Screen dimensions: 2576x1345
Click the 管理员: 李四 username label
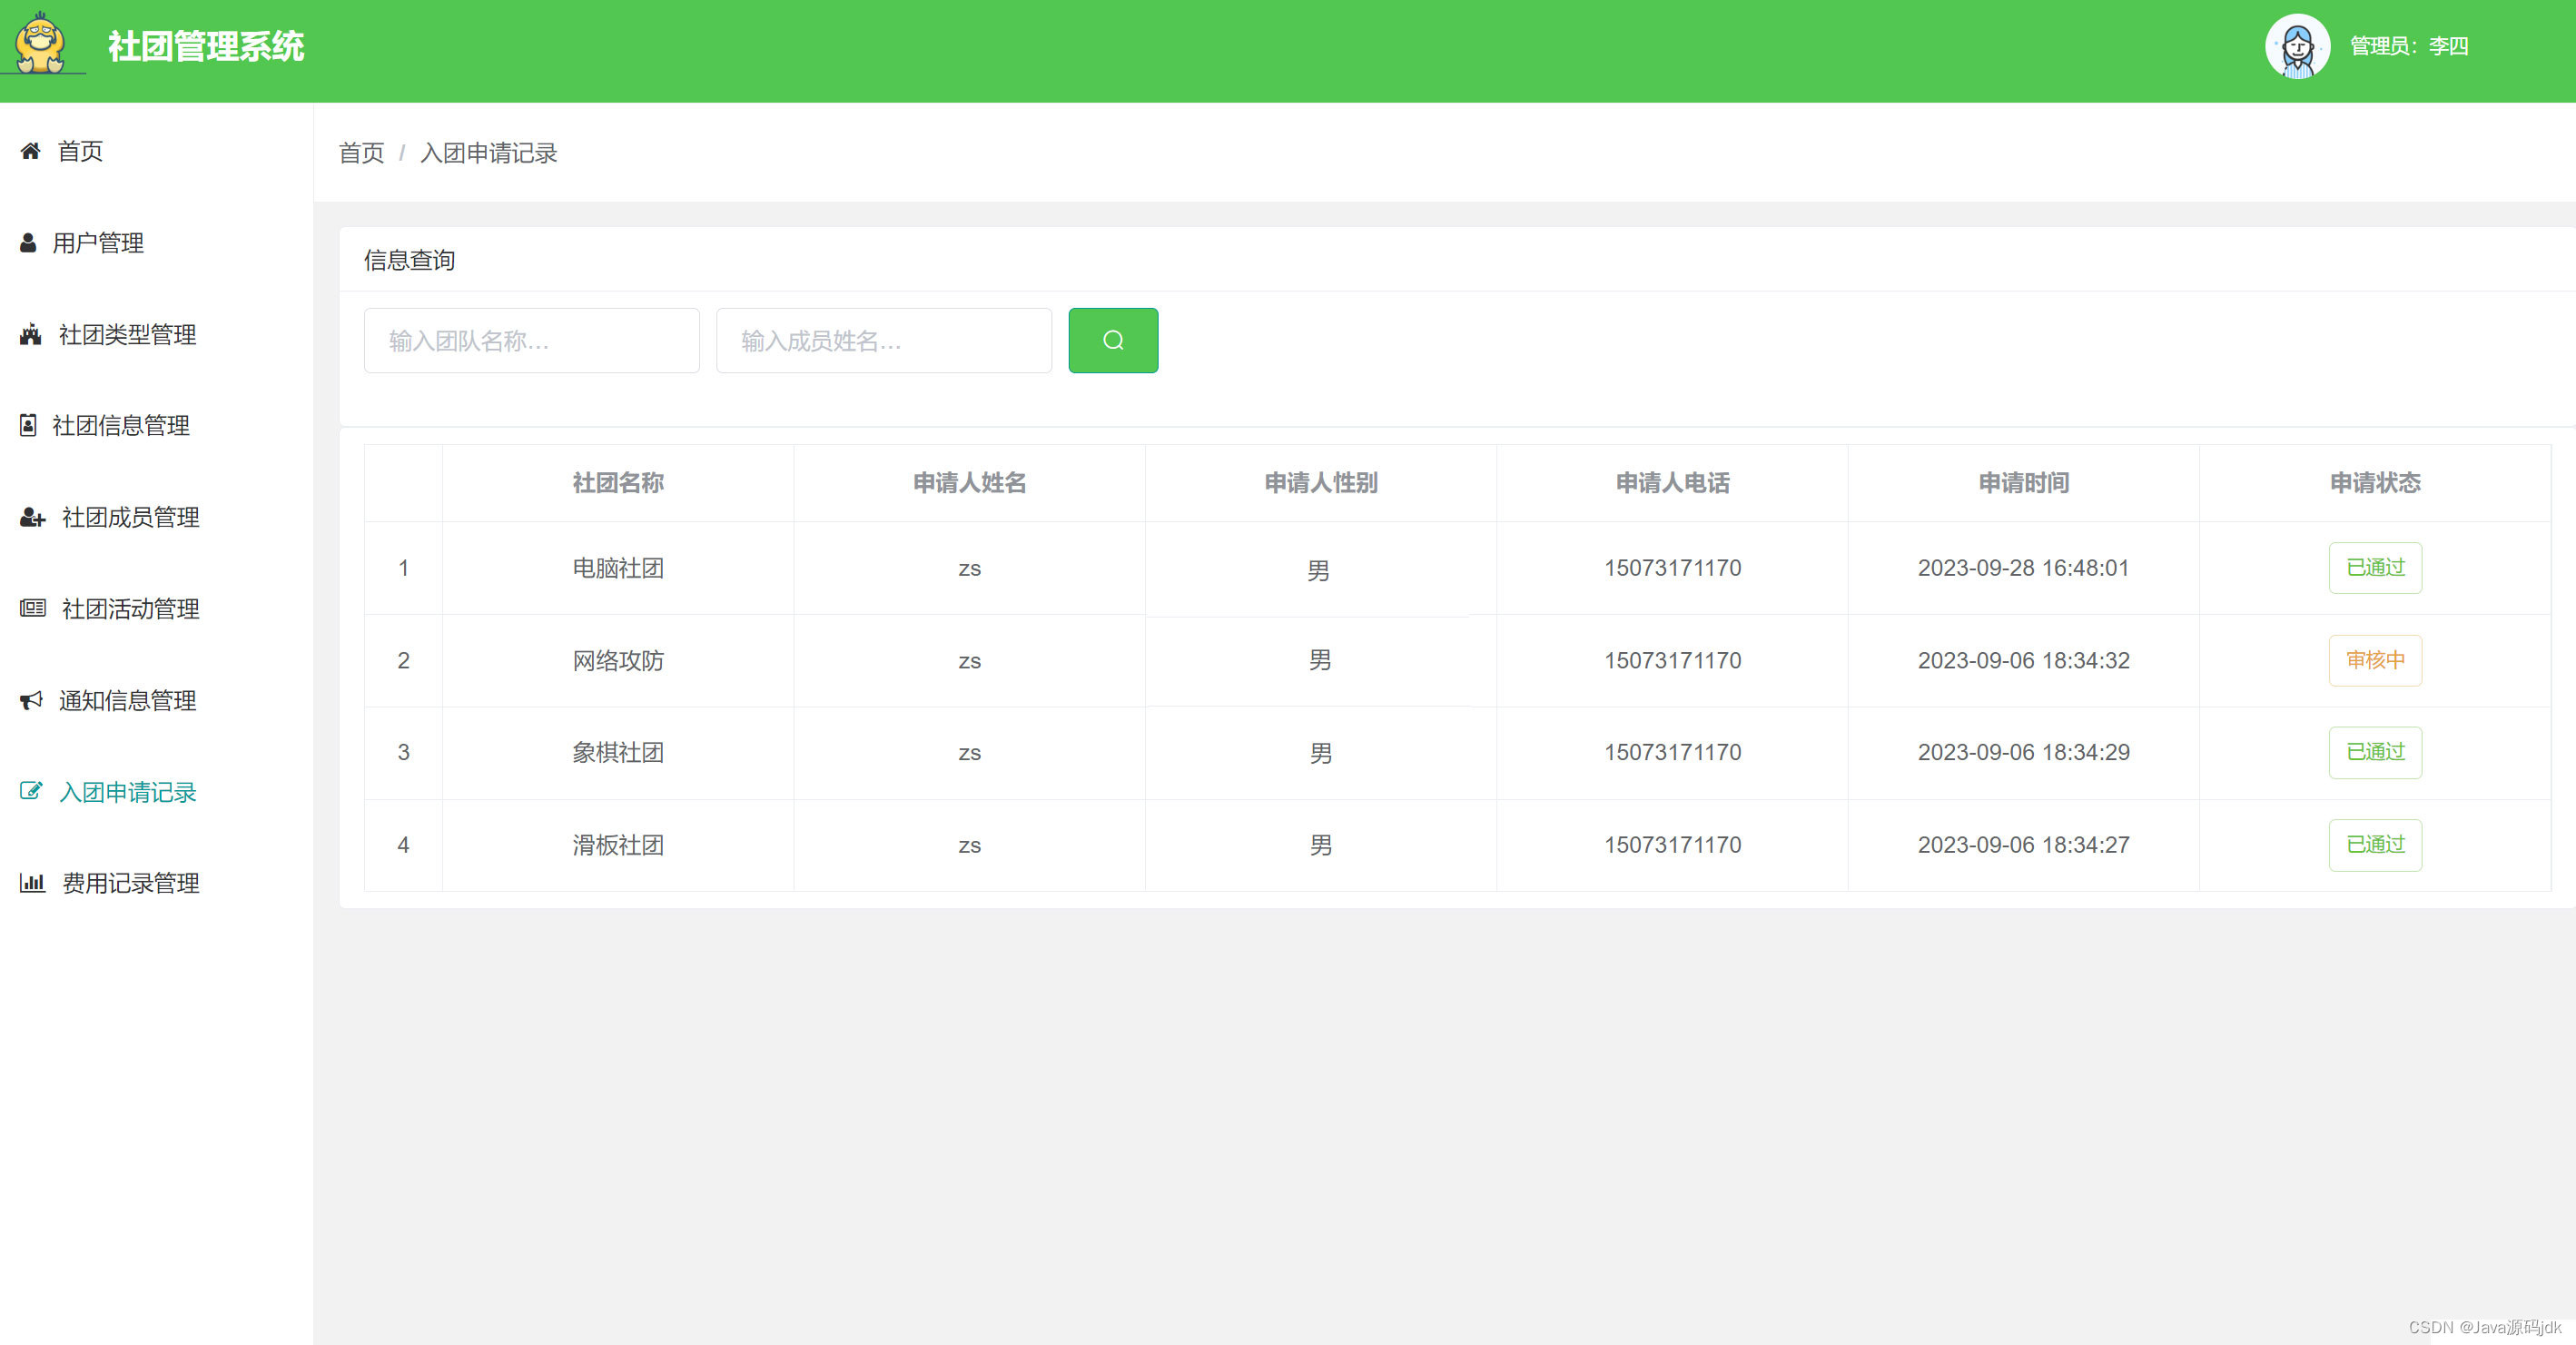tap(2408, 47)
